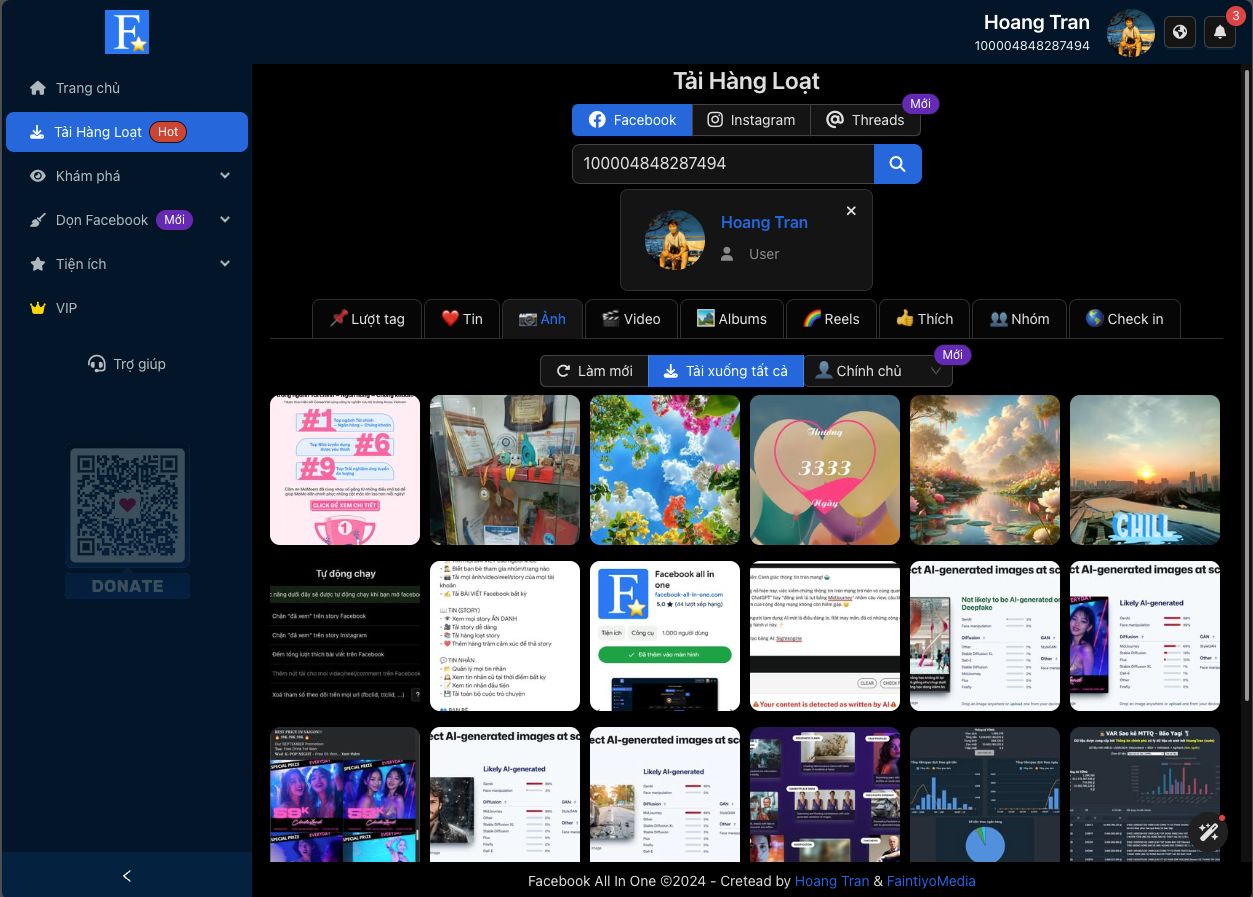Open the Lượt tag tab
The image size is (1253, 897).
tap(367, 319)
